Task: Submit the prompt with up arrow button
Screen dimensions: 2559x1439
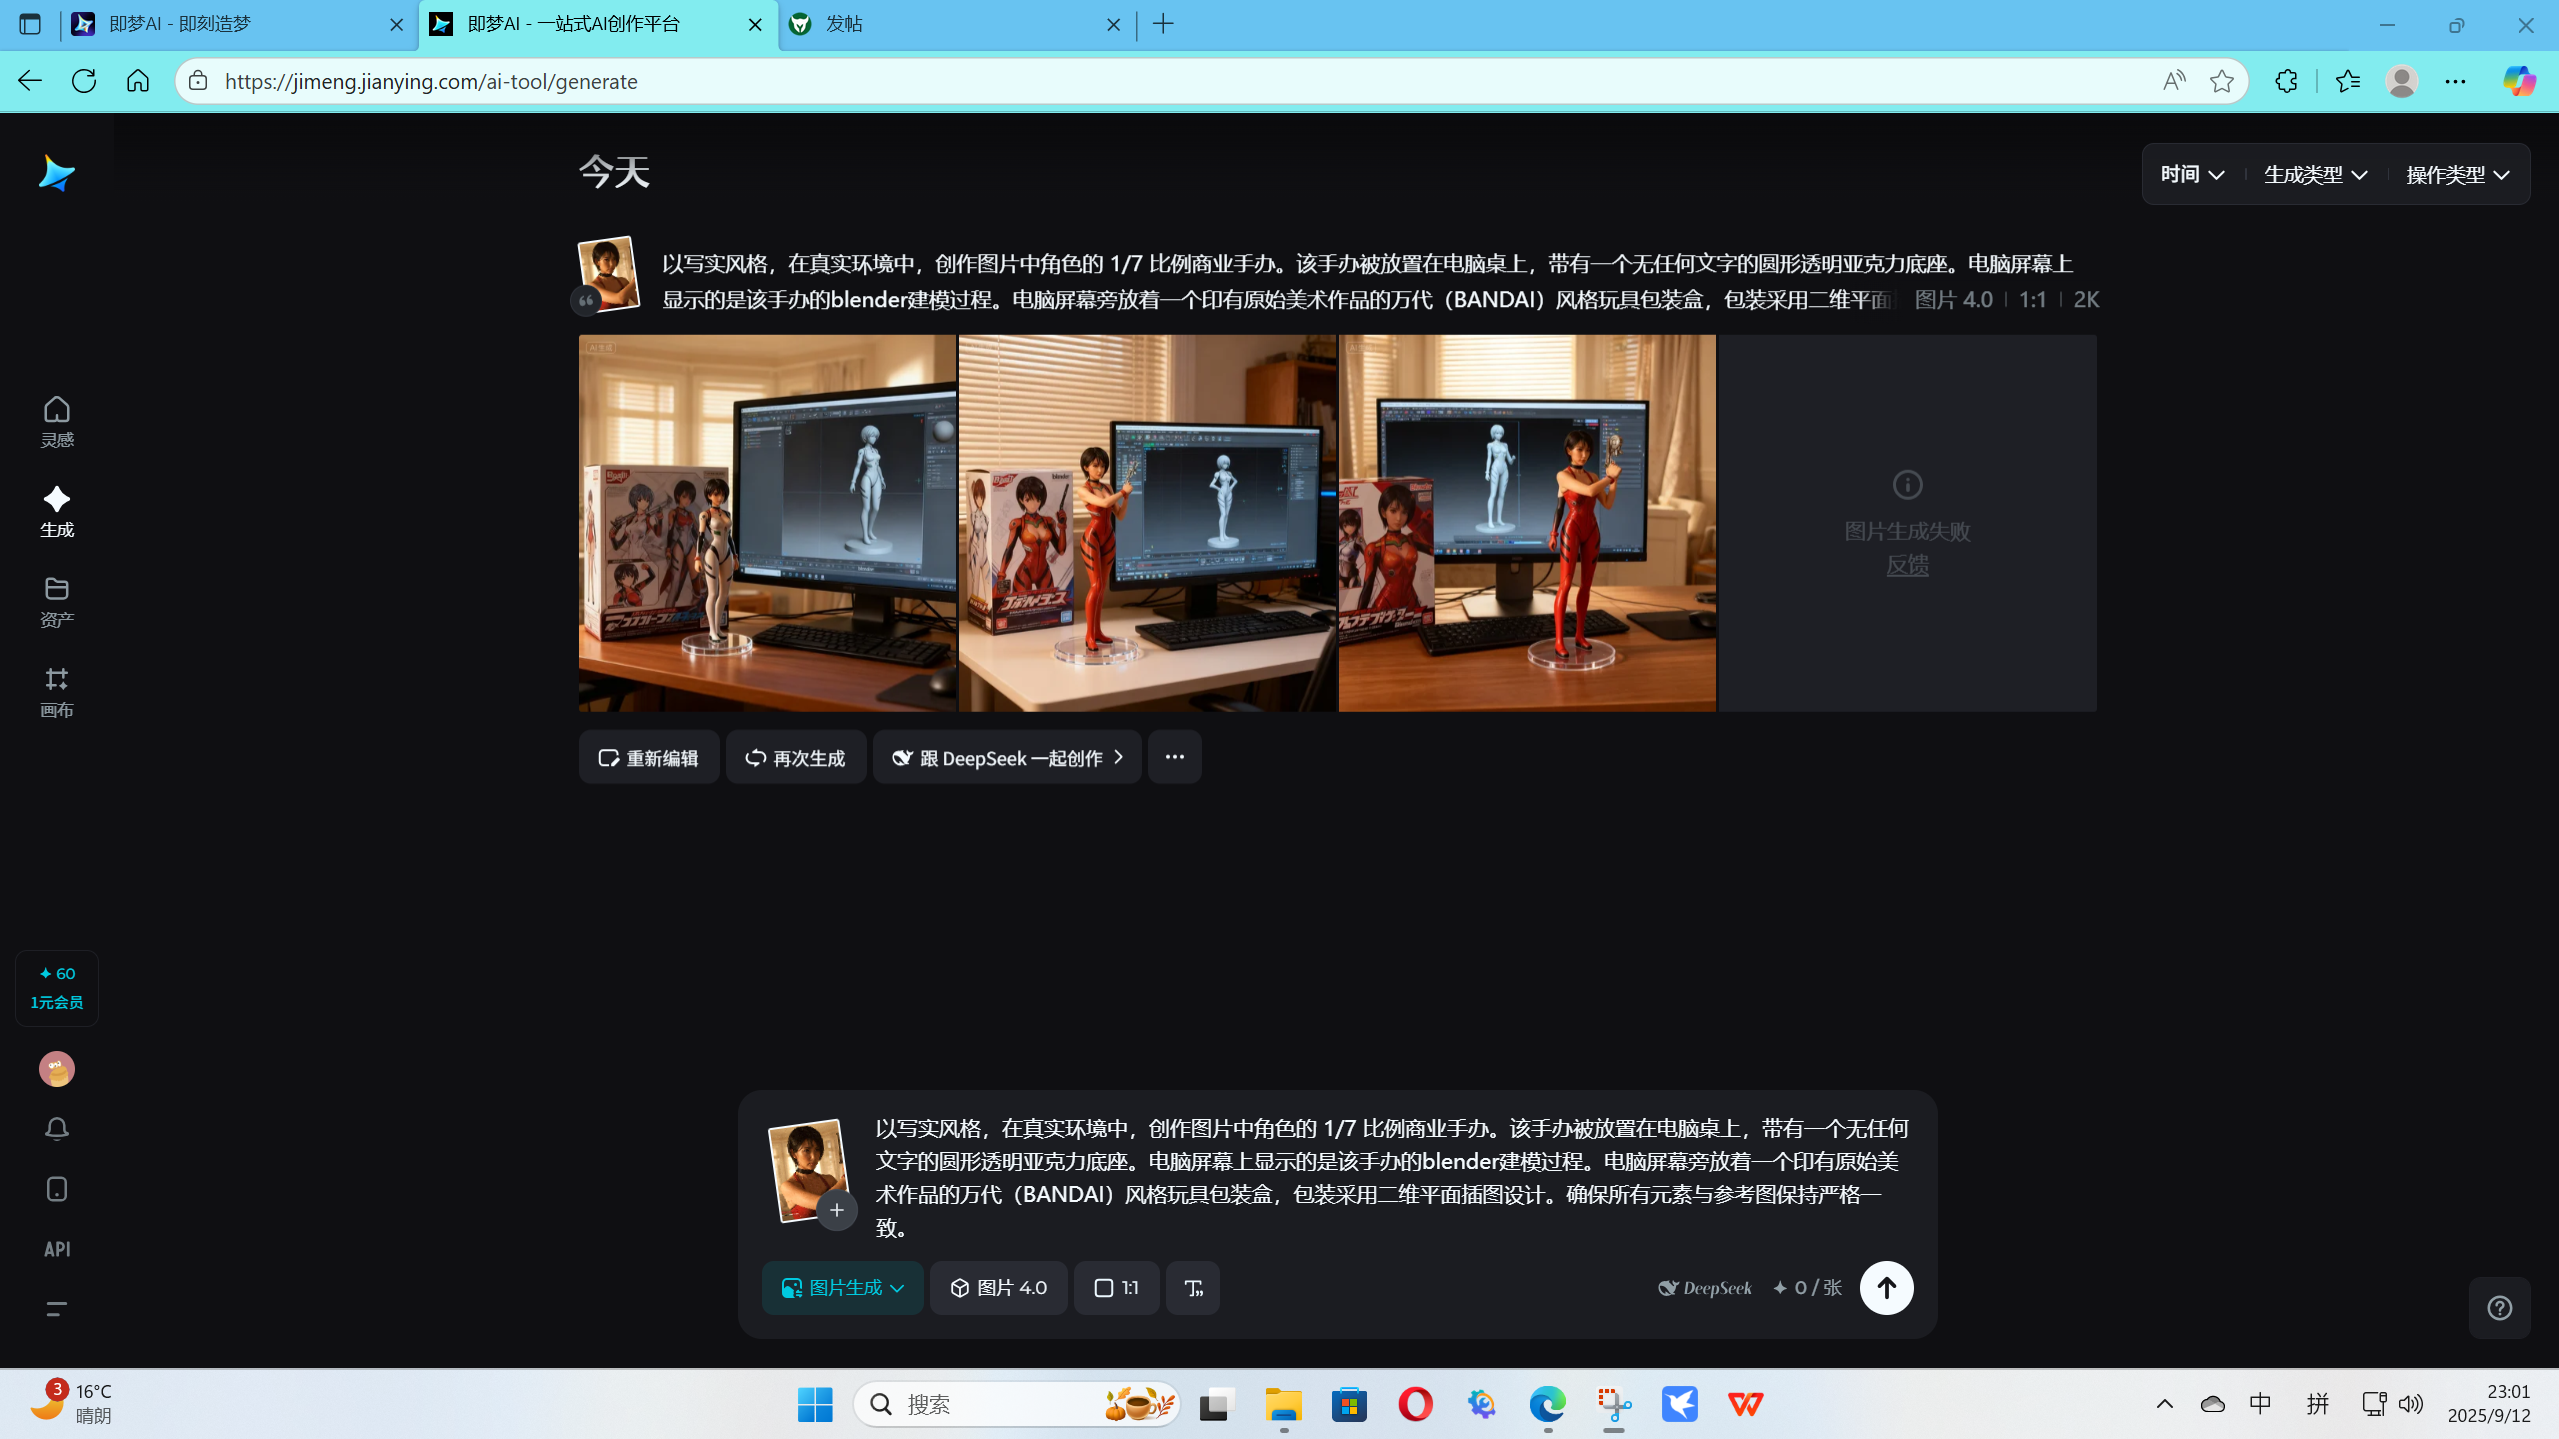Action: click(x=1886, y=1288)
